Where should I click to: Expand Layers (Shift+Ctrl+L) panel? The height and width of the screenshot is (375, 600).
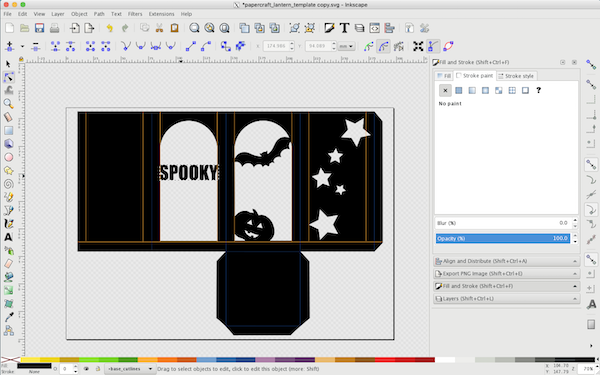coord(506,299)
